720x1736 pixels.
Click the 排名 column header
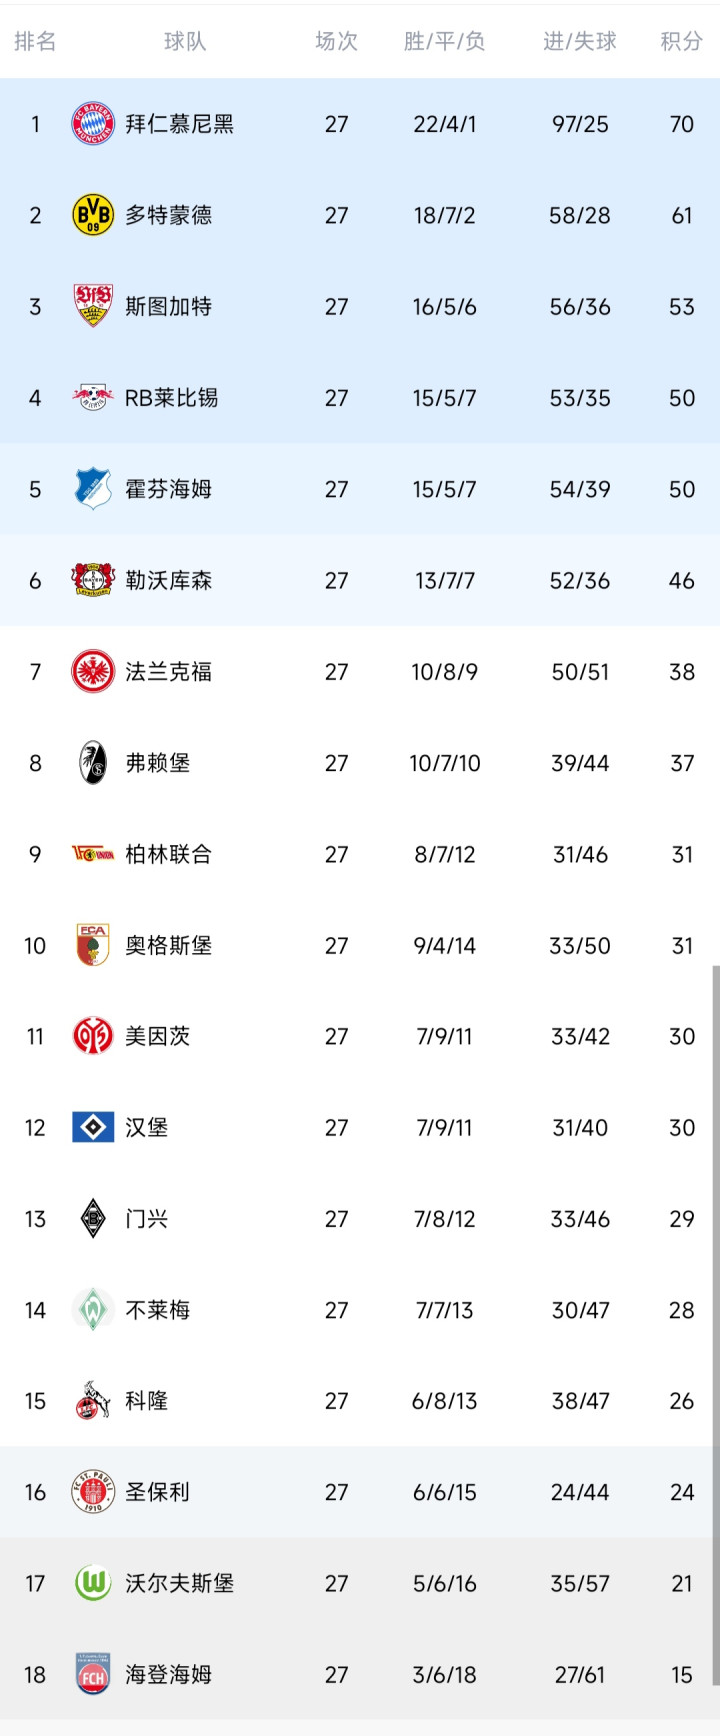click(x=35, y=41)
